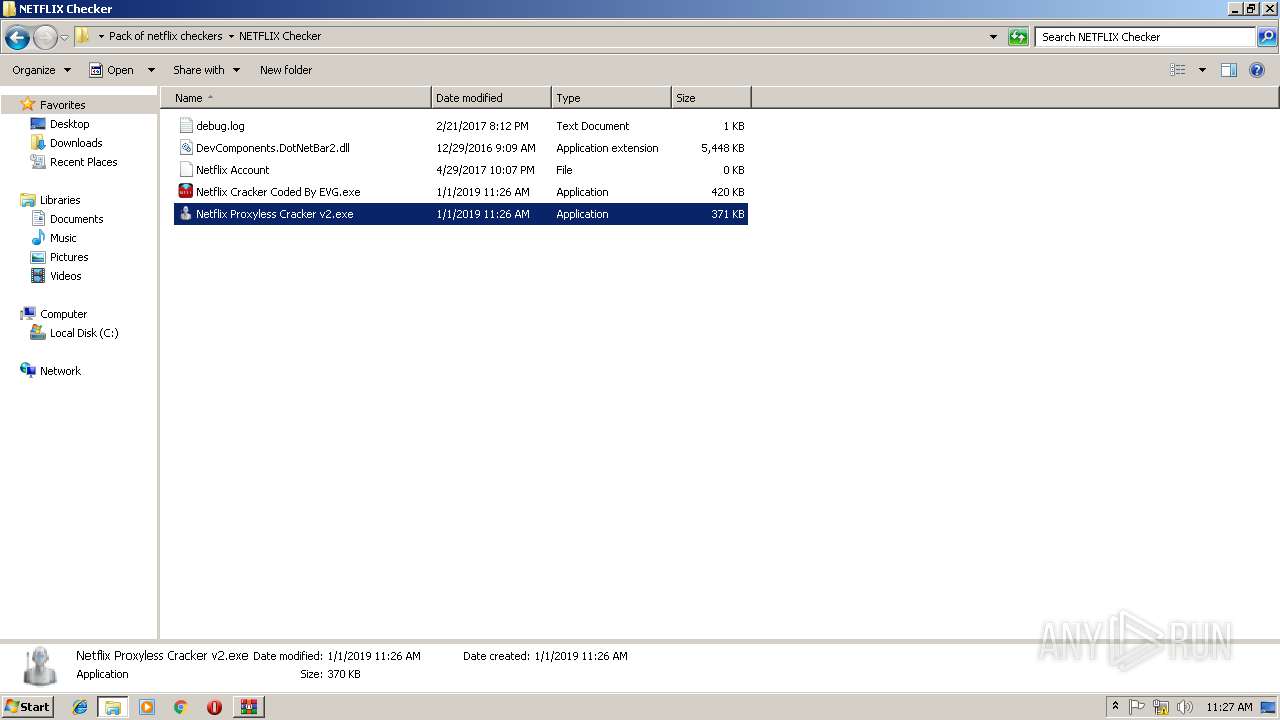The image size is (1280, 720).
Task: Open the Help question mark icon
Action: [x=1258, y=70]
